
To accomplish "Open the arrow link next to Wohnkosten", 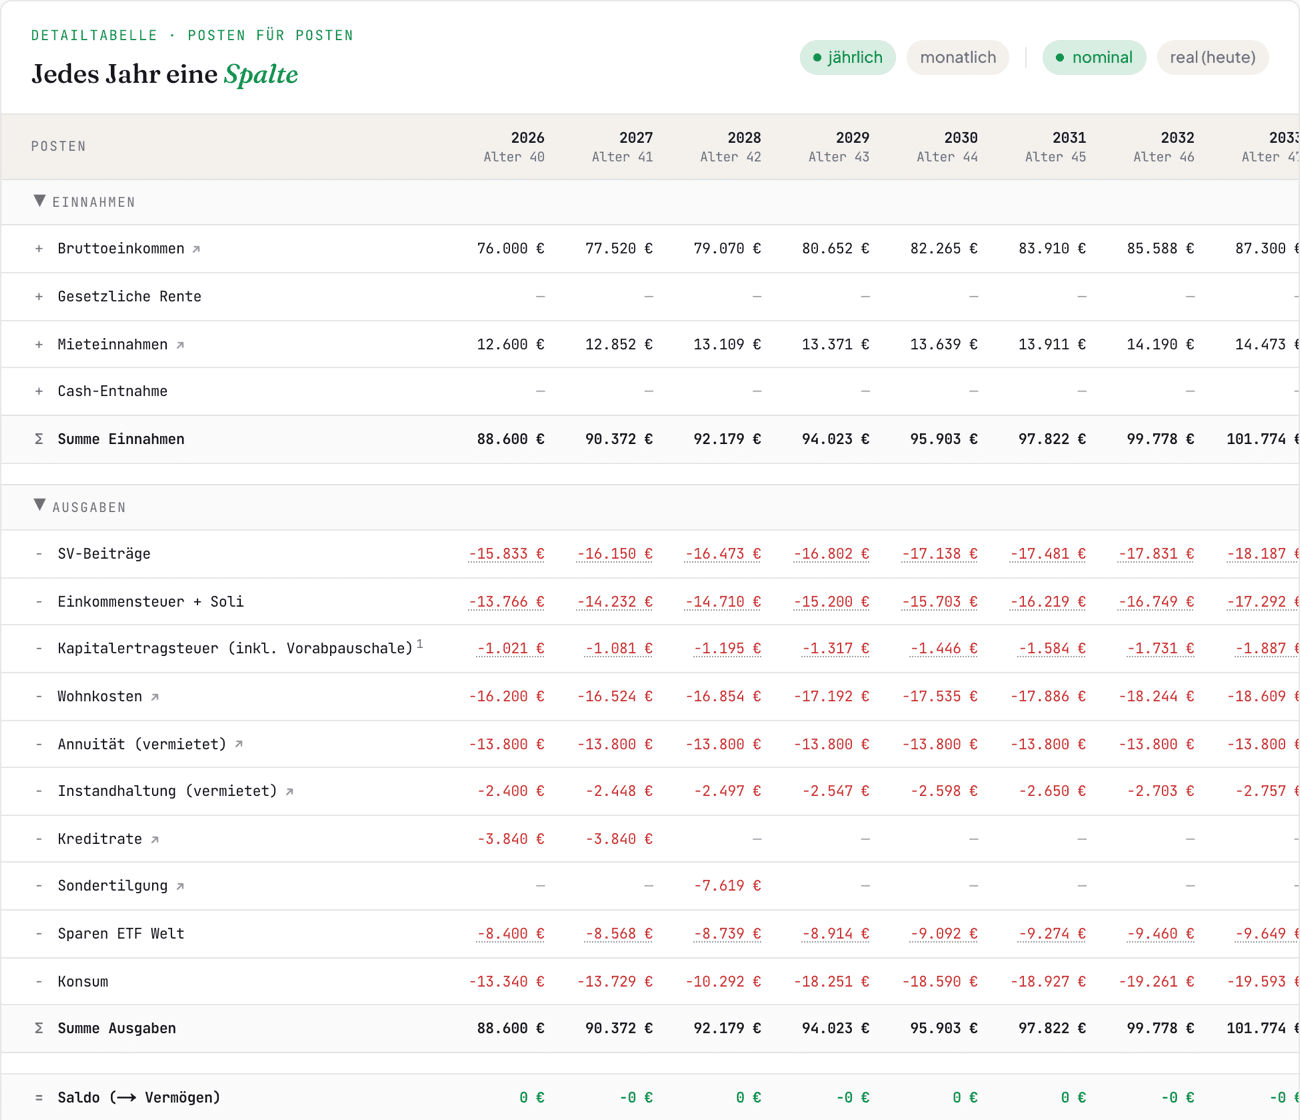I will pos(155,697).
